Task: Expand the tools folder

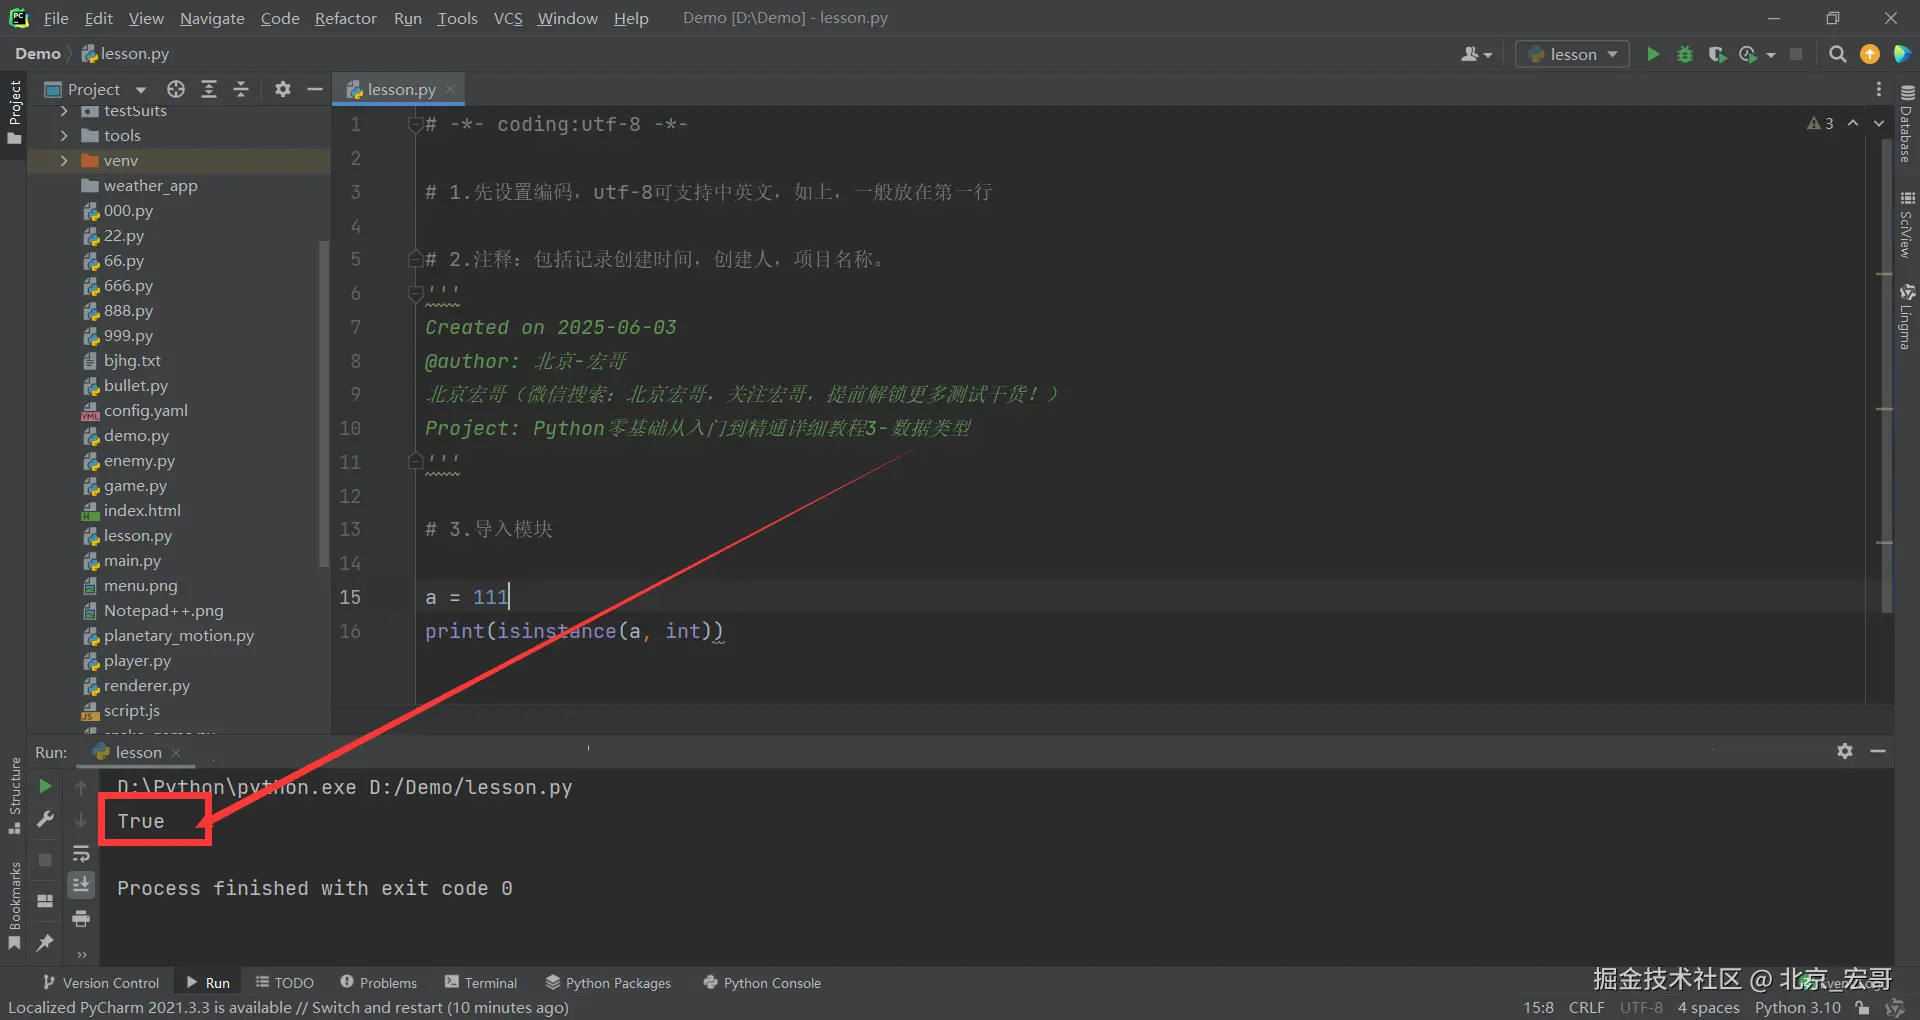Action: pyautogui.click(x=64, y=135)
